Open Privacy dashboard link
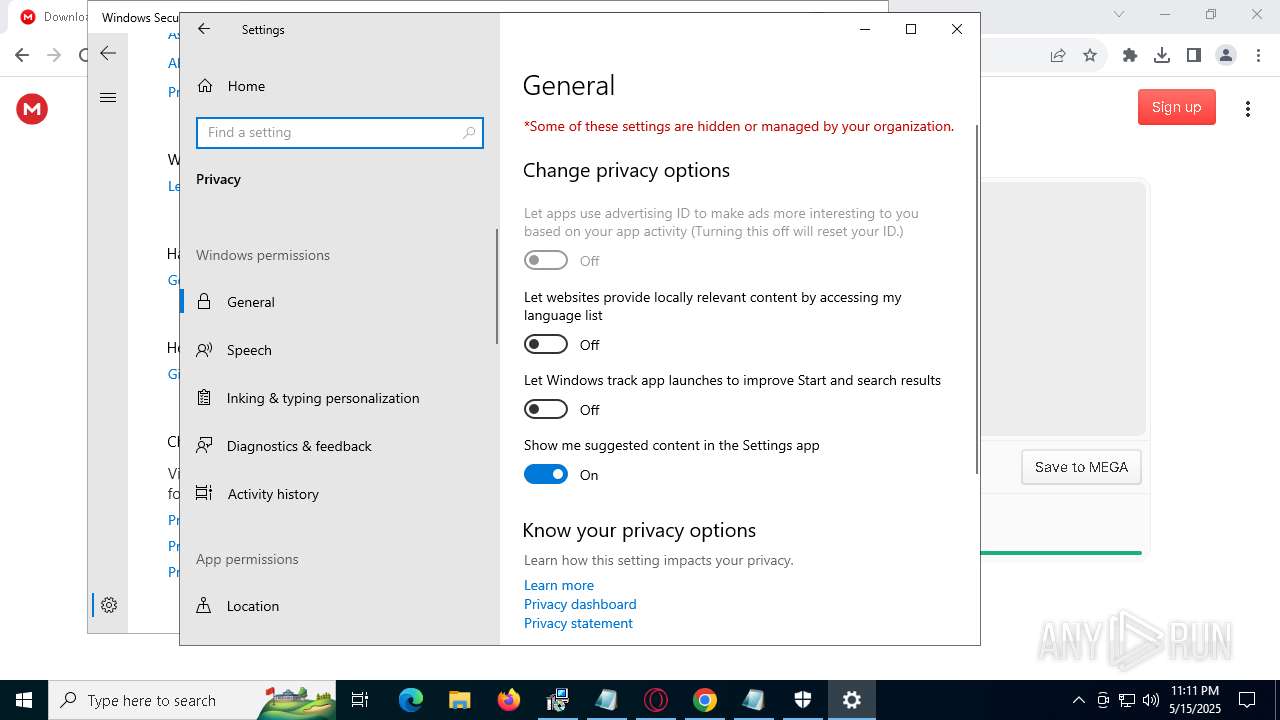 tap(580, 604)
